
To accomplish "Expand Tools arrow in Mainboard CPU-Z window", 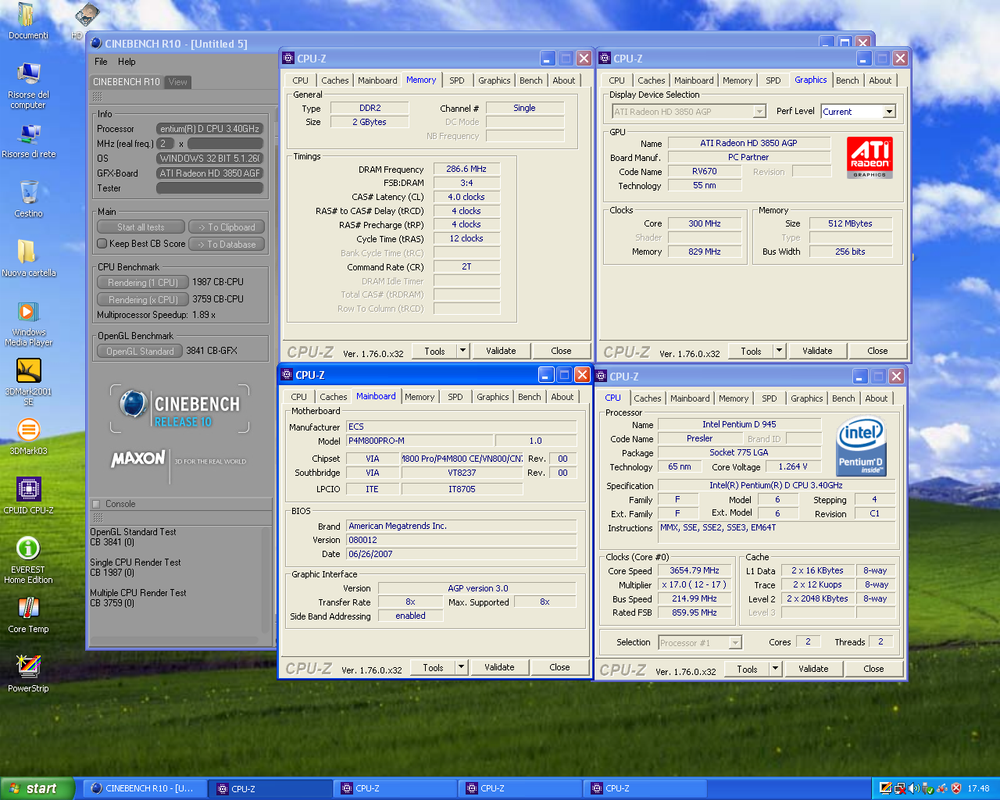I will pos(460,667).
